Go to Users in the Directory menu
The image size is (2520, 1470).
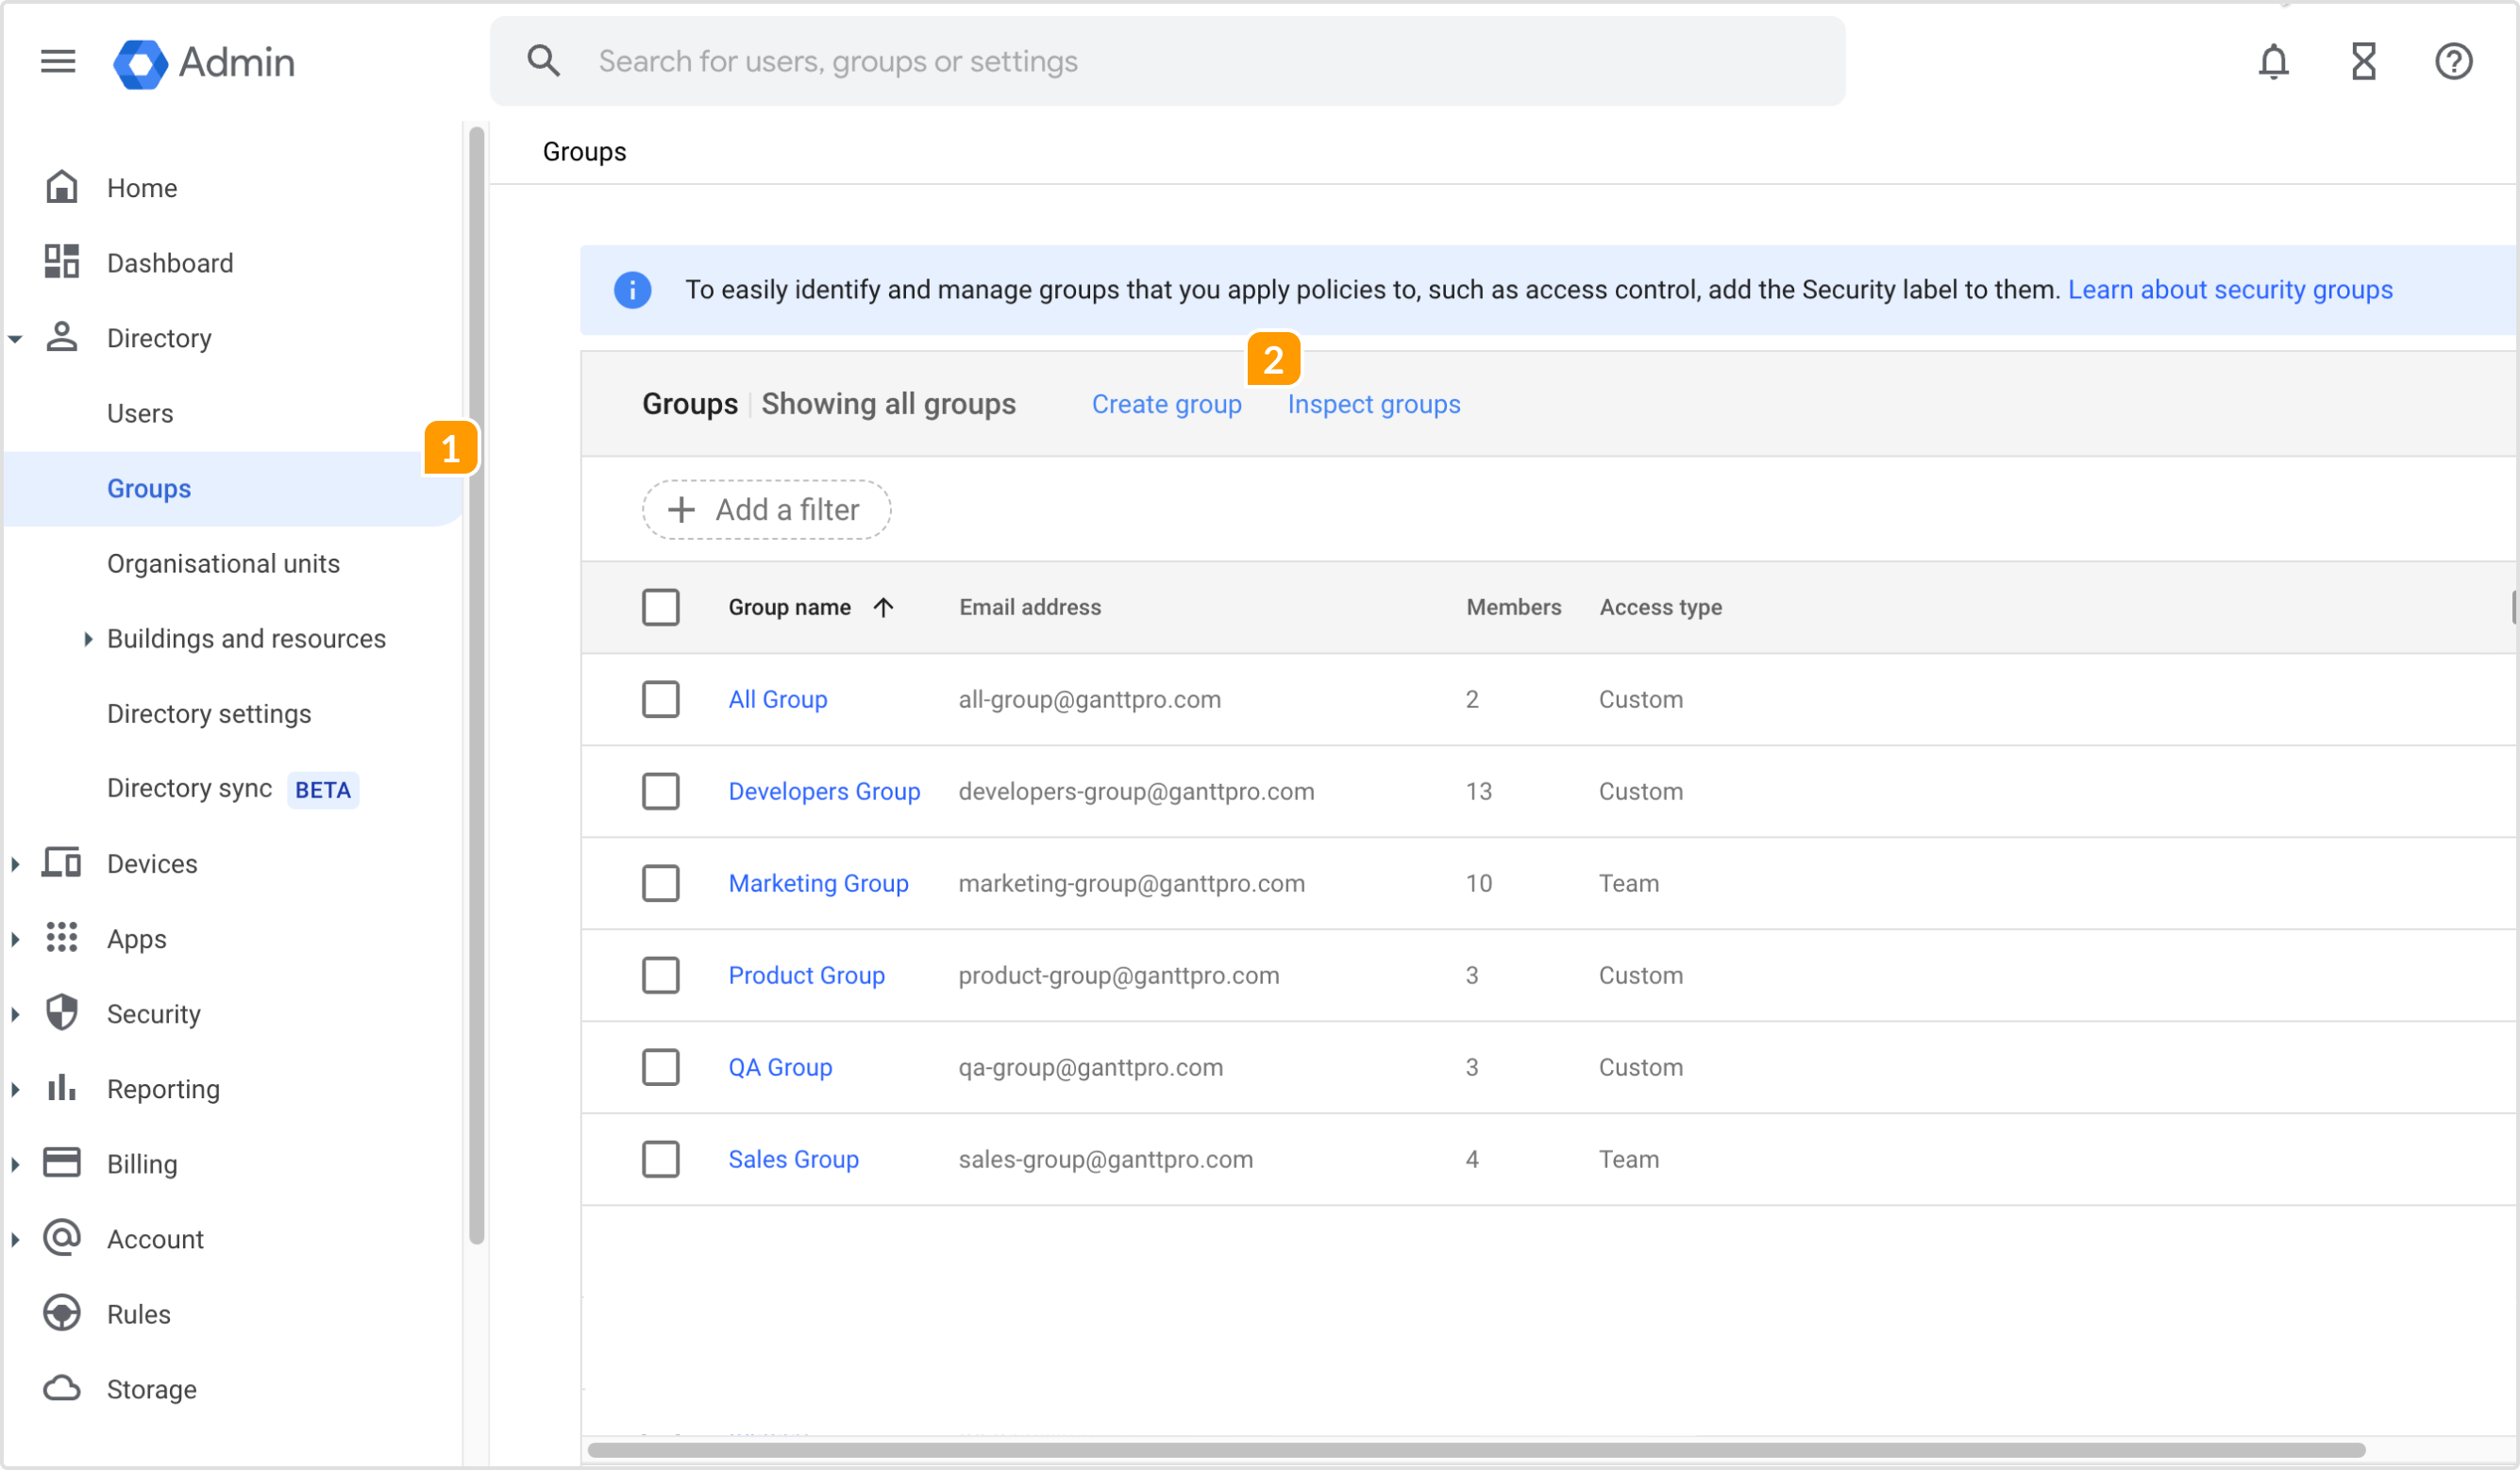click(x=140, y=414)
